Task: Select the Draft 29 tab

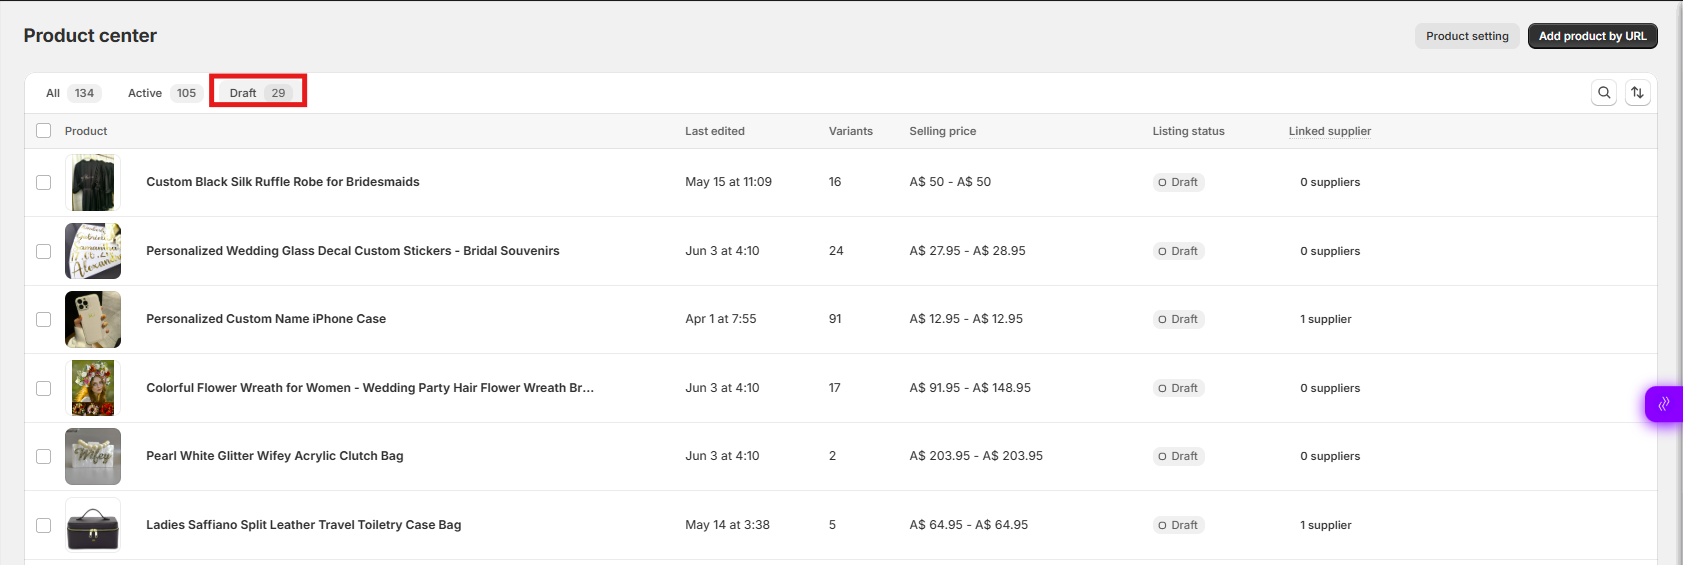Action: 258,93
